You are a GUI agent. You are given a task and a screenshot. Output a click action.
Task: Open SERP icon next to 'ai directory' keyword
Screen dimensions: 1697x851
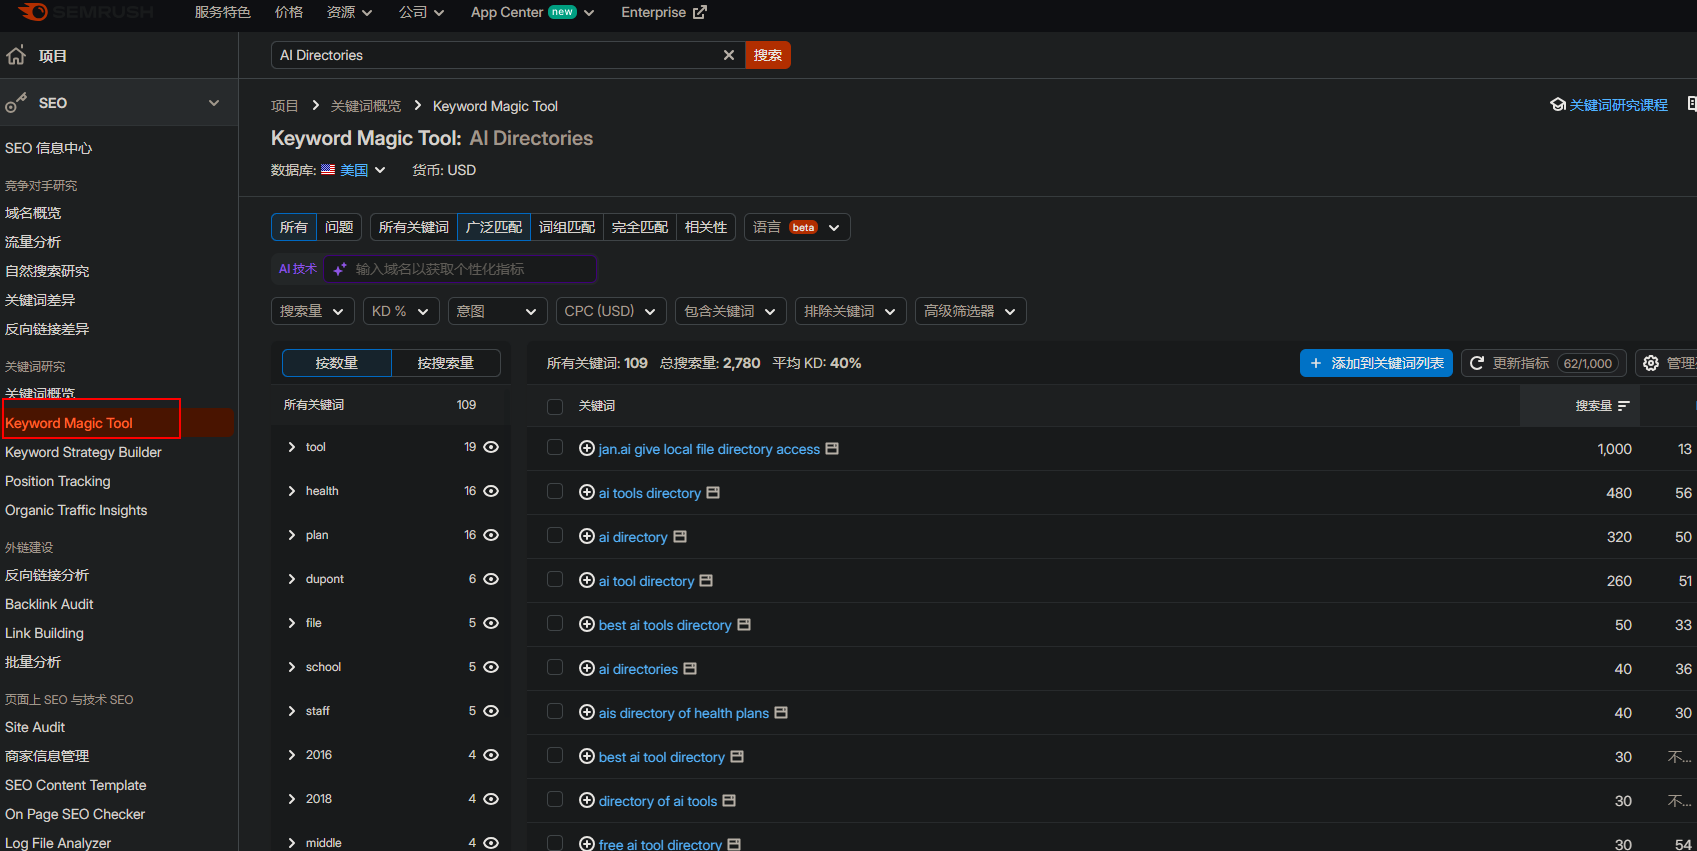tap(680, 537)
